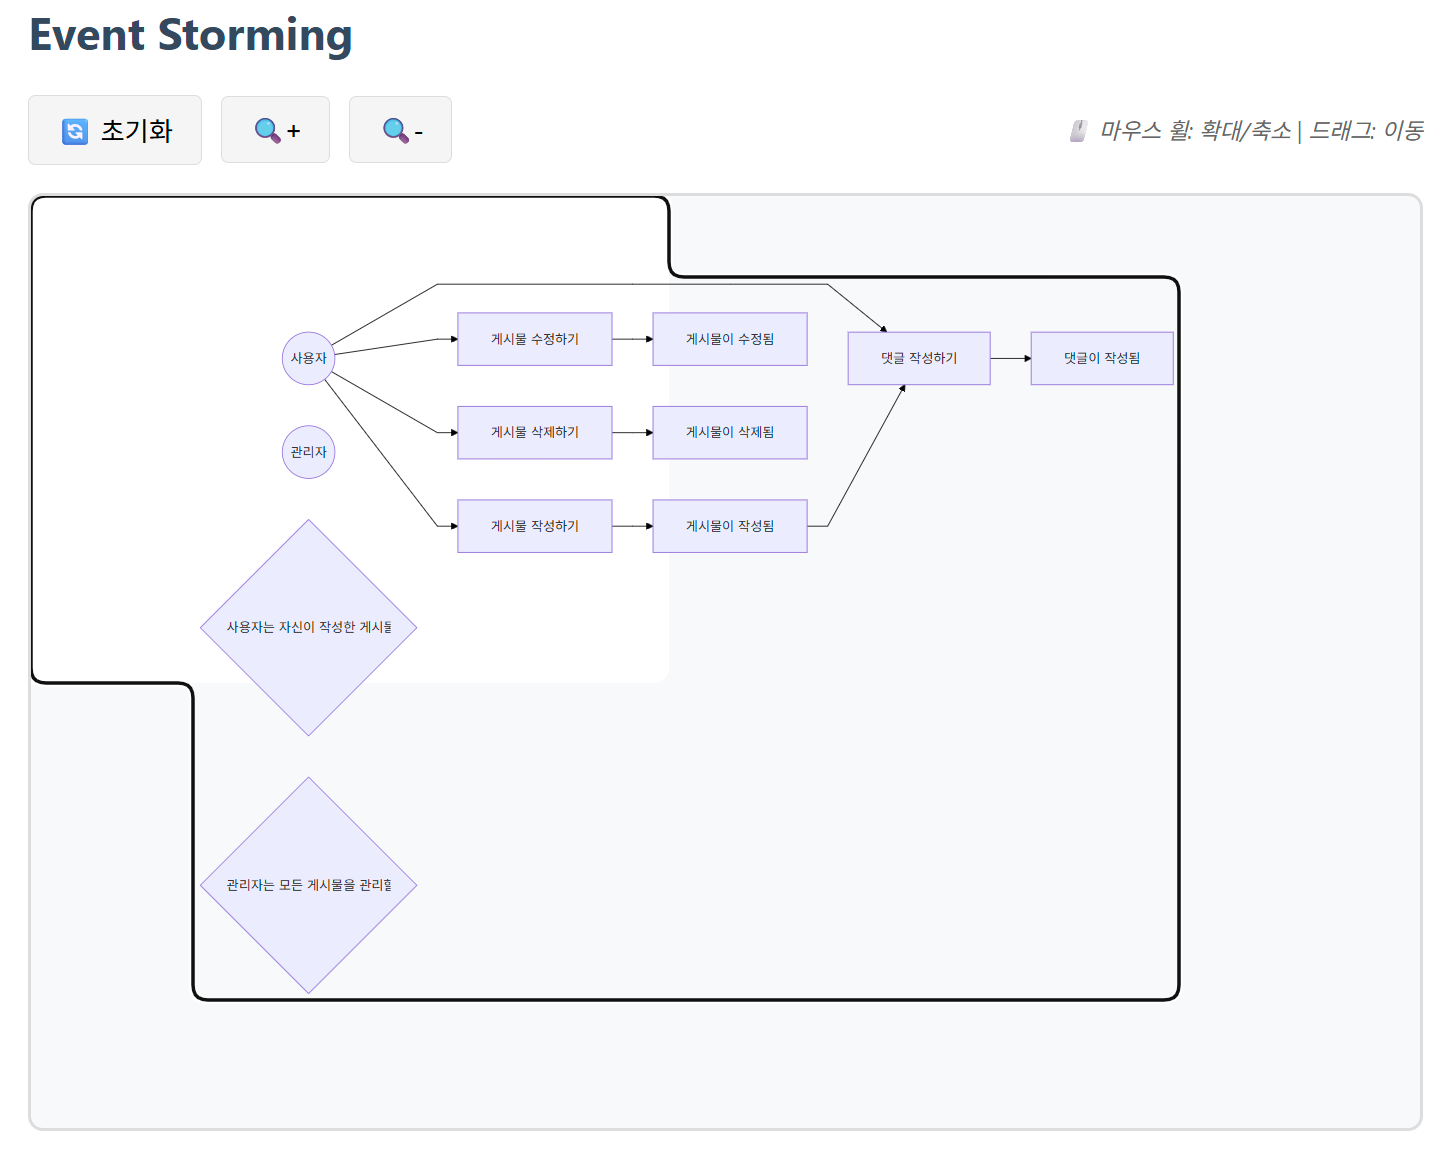The image size is (1449, 1152).
Task: Select the 게시물 삭제하기 command box
Action: click(534, 432)
